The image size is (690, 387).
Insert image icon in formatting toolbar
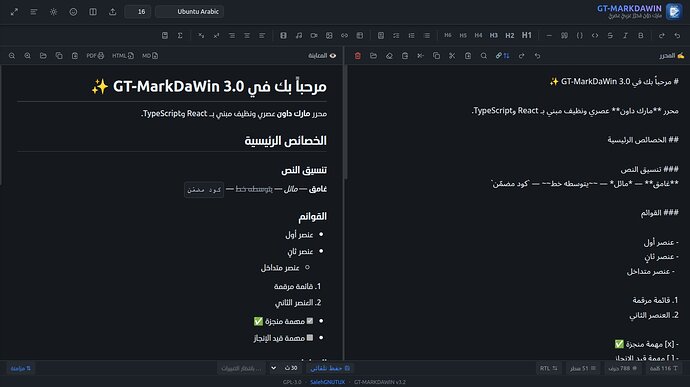(329, 35)
